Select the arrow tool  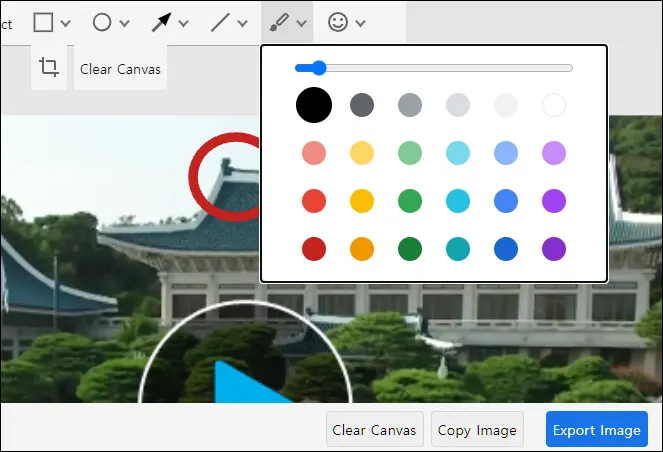point(162,22)
